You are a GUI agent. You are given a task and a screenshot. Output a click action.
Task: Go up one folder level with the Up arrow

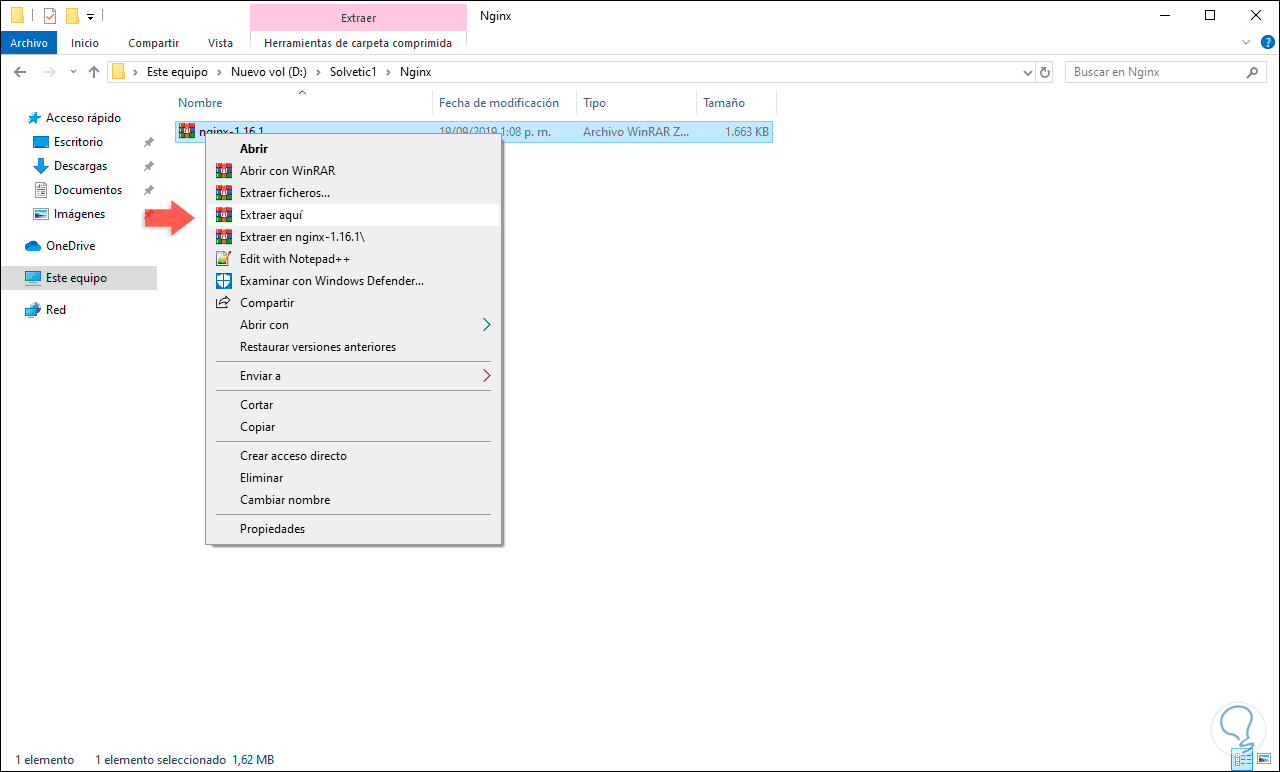(94, 72)
